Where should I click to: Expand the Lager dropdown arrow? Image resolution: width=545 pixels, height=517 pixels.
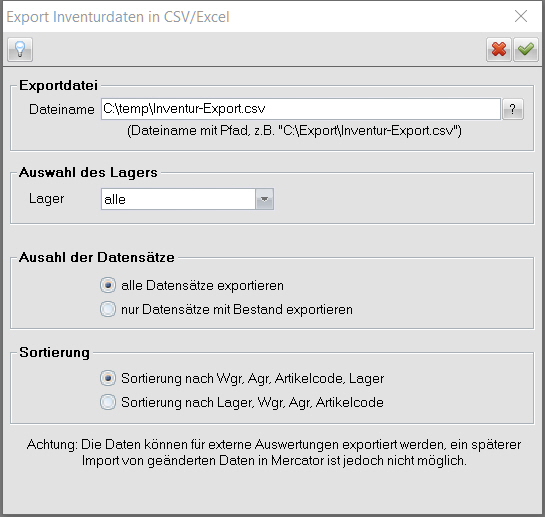click(265, 199)
